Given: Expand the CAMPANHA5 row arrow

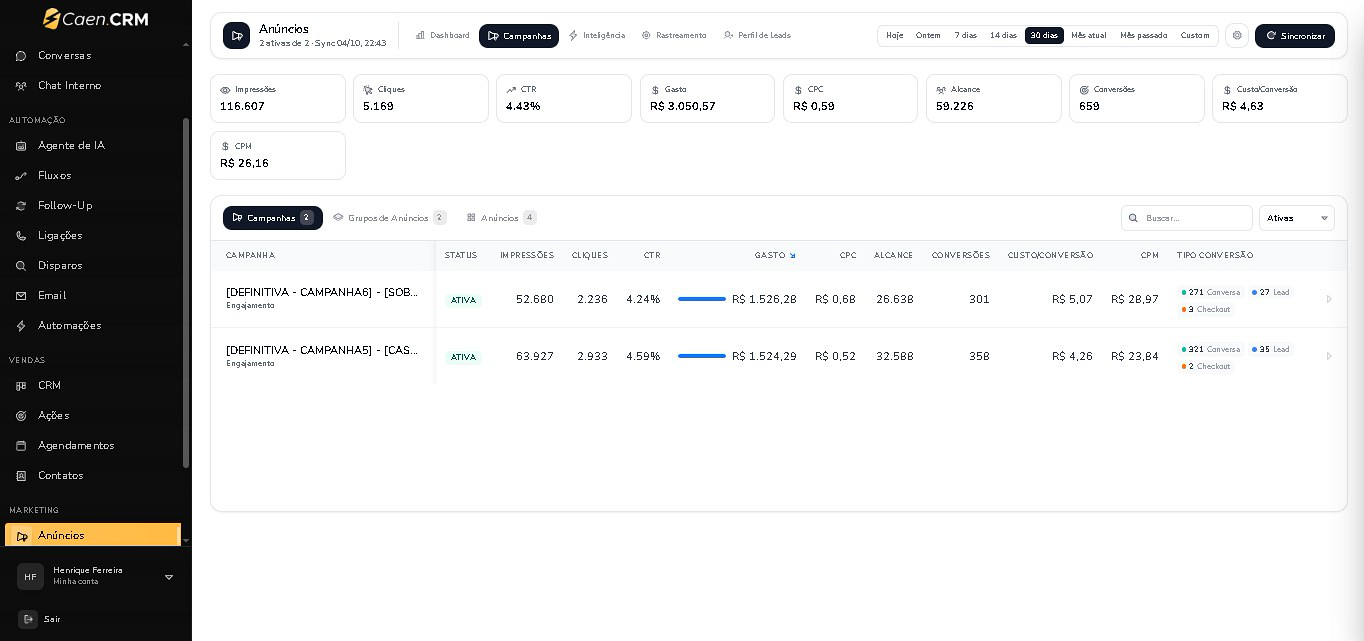Looking at the screenshot, I should tap(1329, 356).
